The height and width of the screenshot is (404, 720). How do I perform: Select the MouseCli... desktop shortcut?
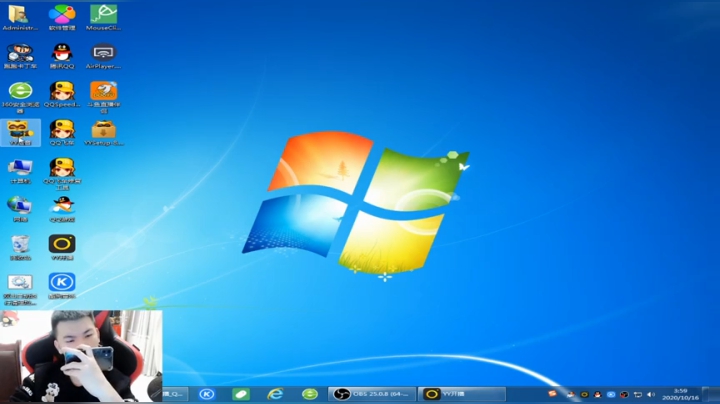103,18
